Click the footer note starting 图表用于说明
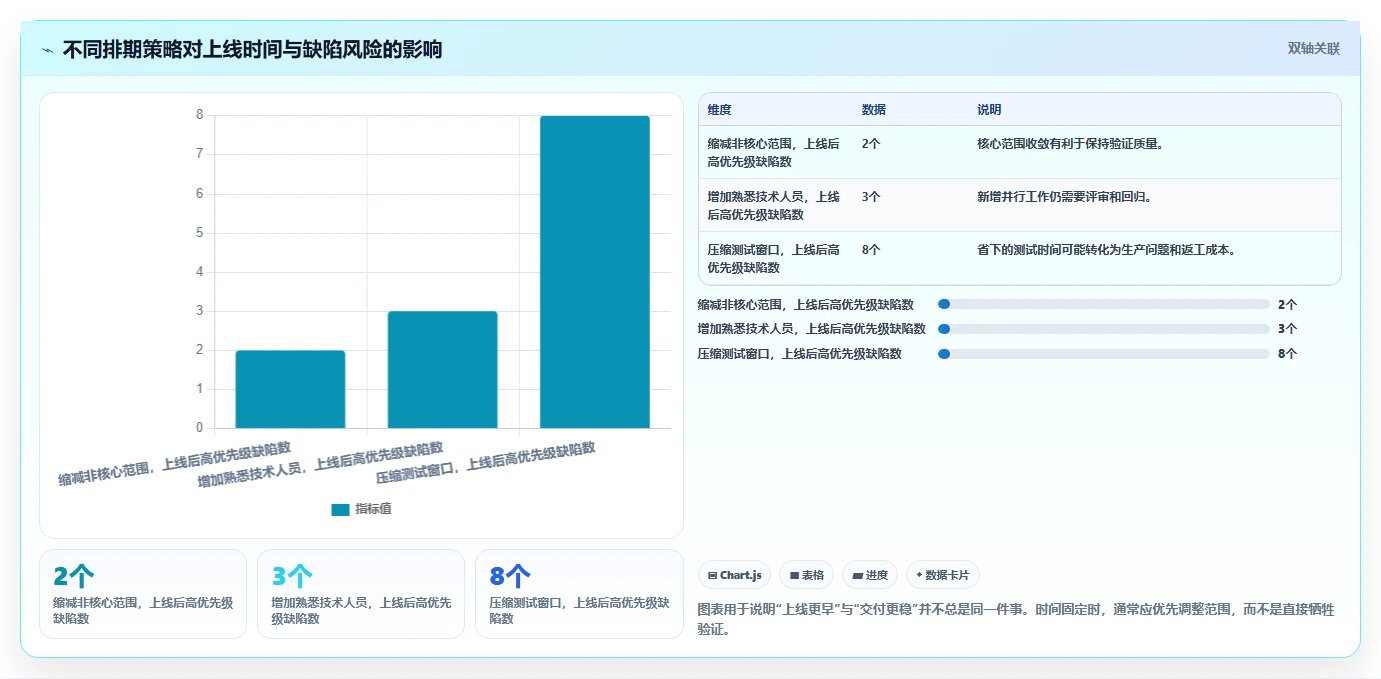Screen dimensions: 1381x679 click(1016, 620)
